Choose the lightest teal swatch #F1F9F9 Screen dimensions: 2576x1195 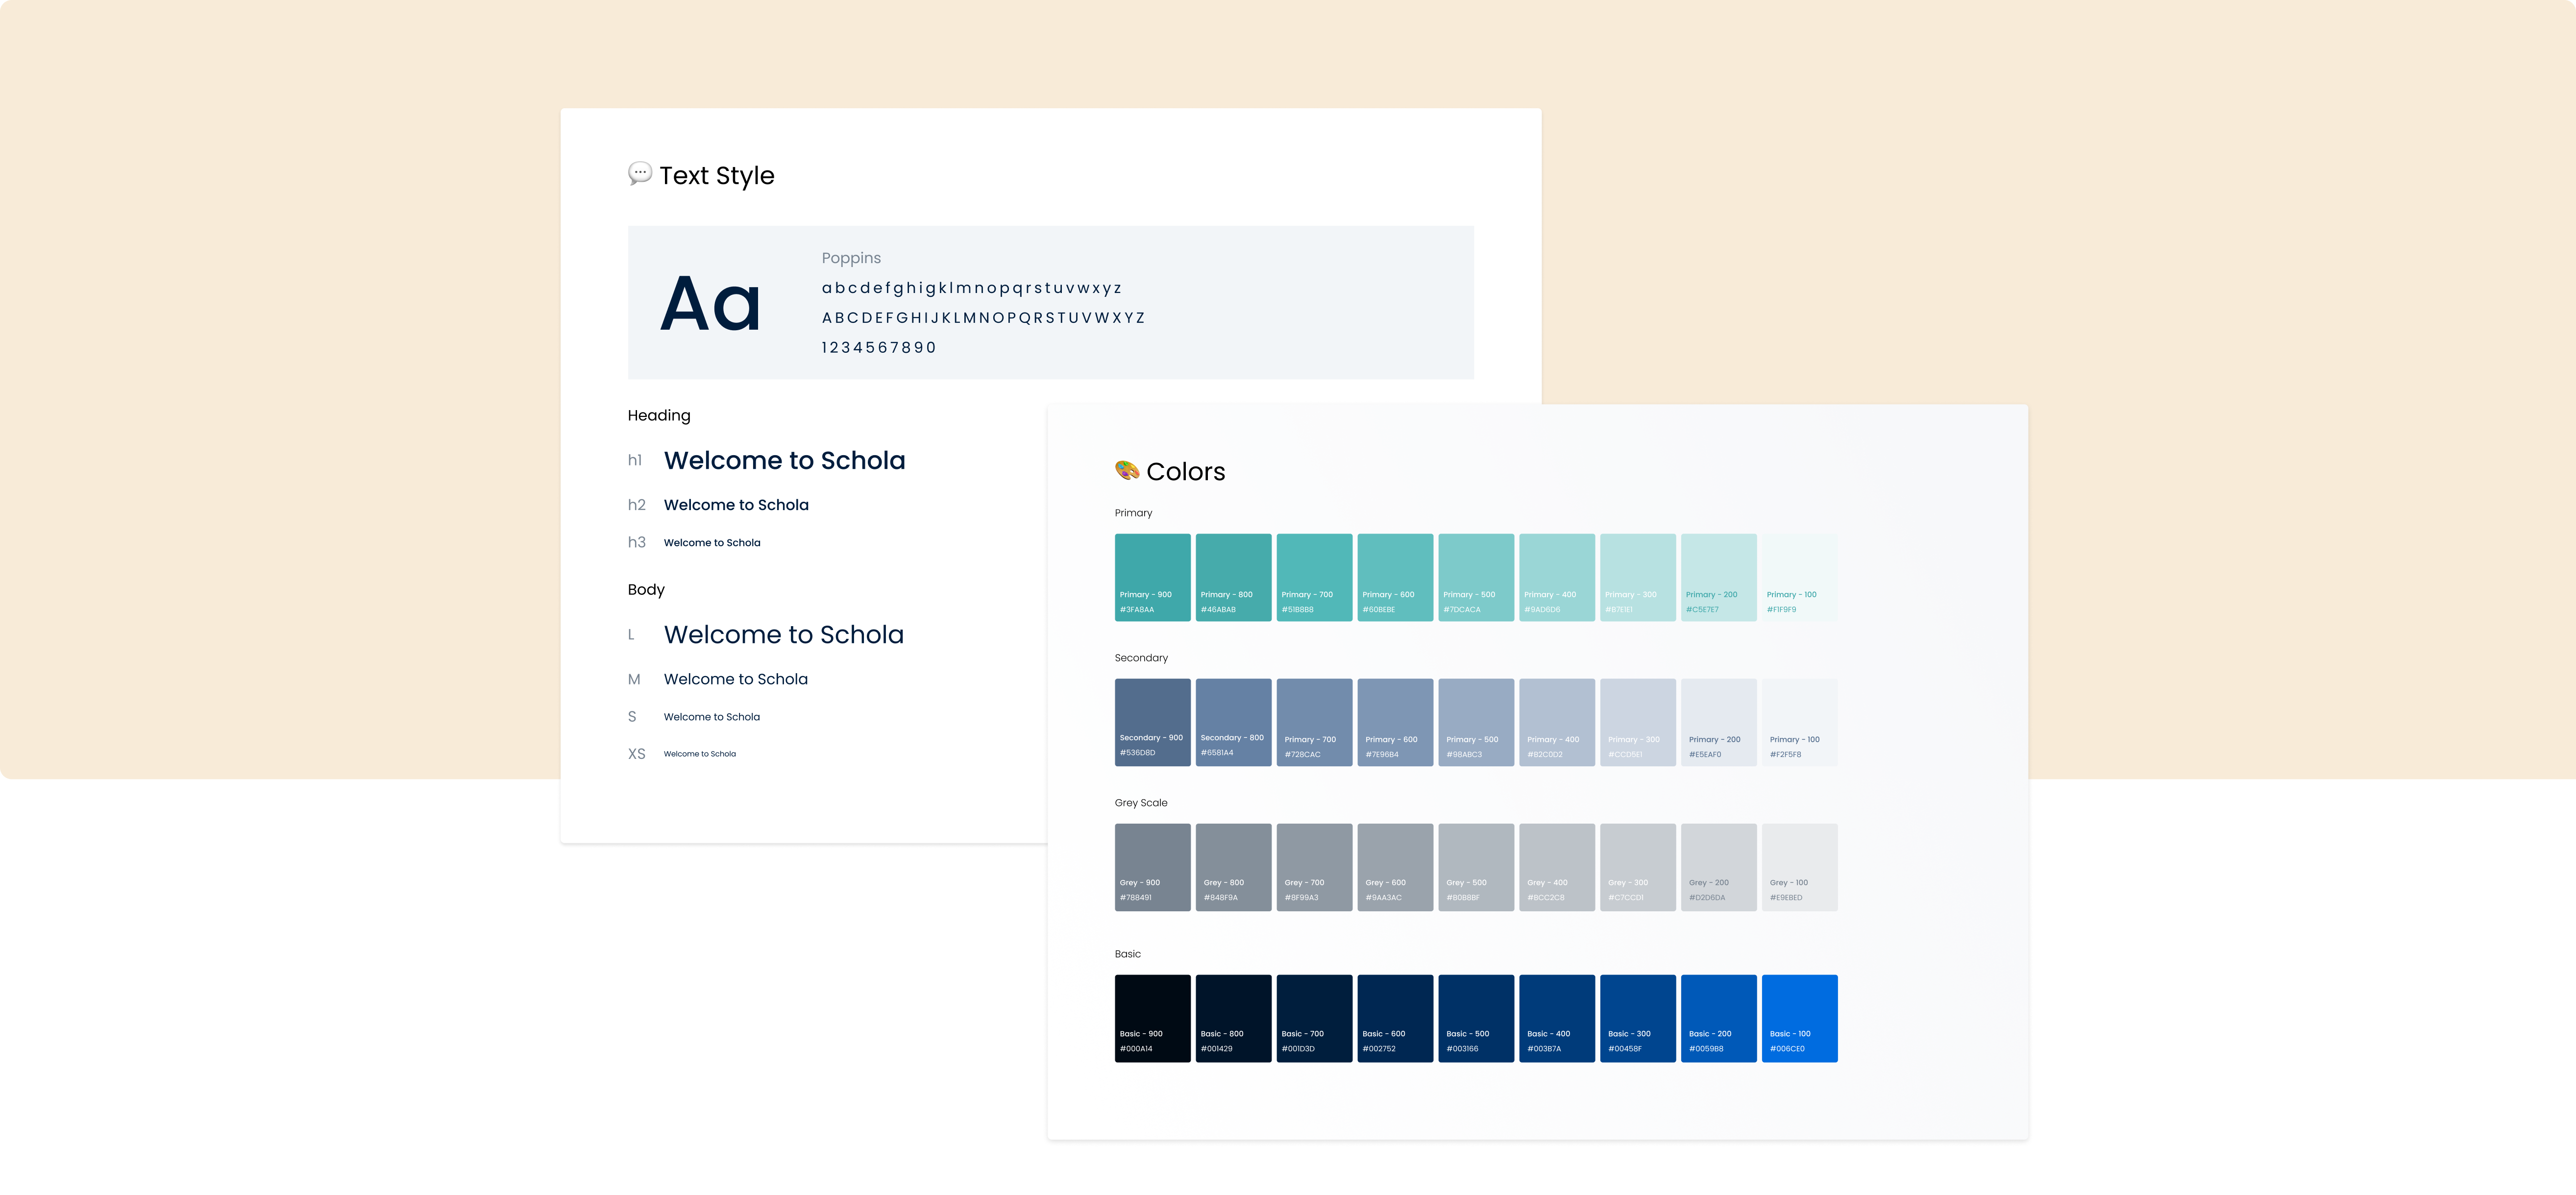click(x=1800, y=577)
